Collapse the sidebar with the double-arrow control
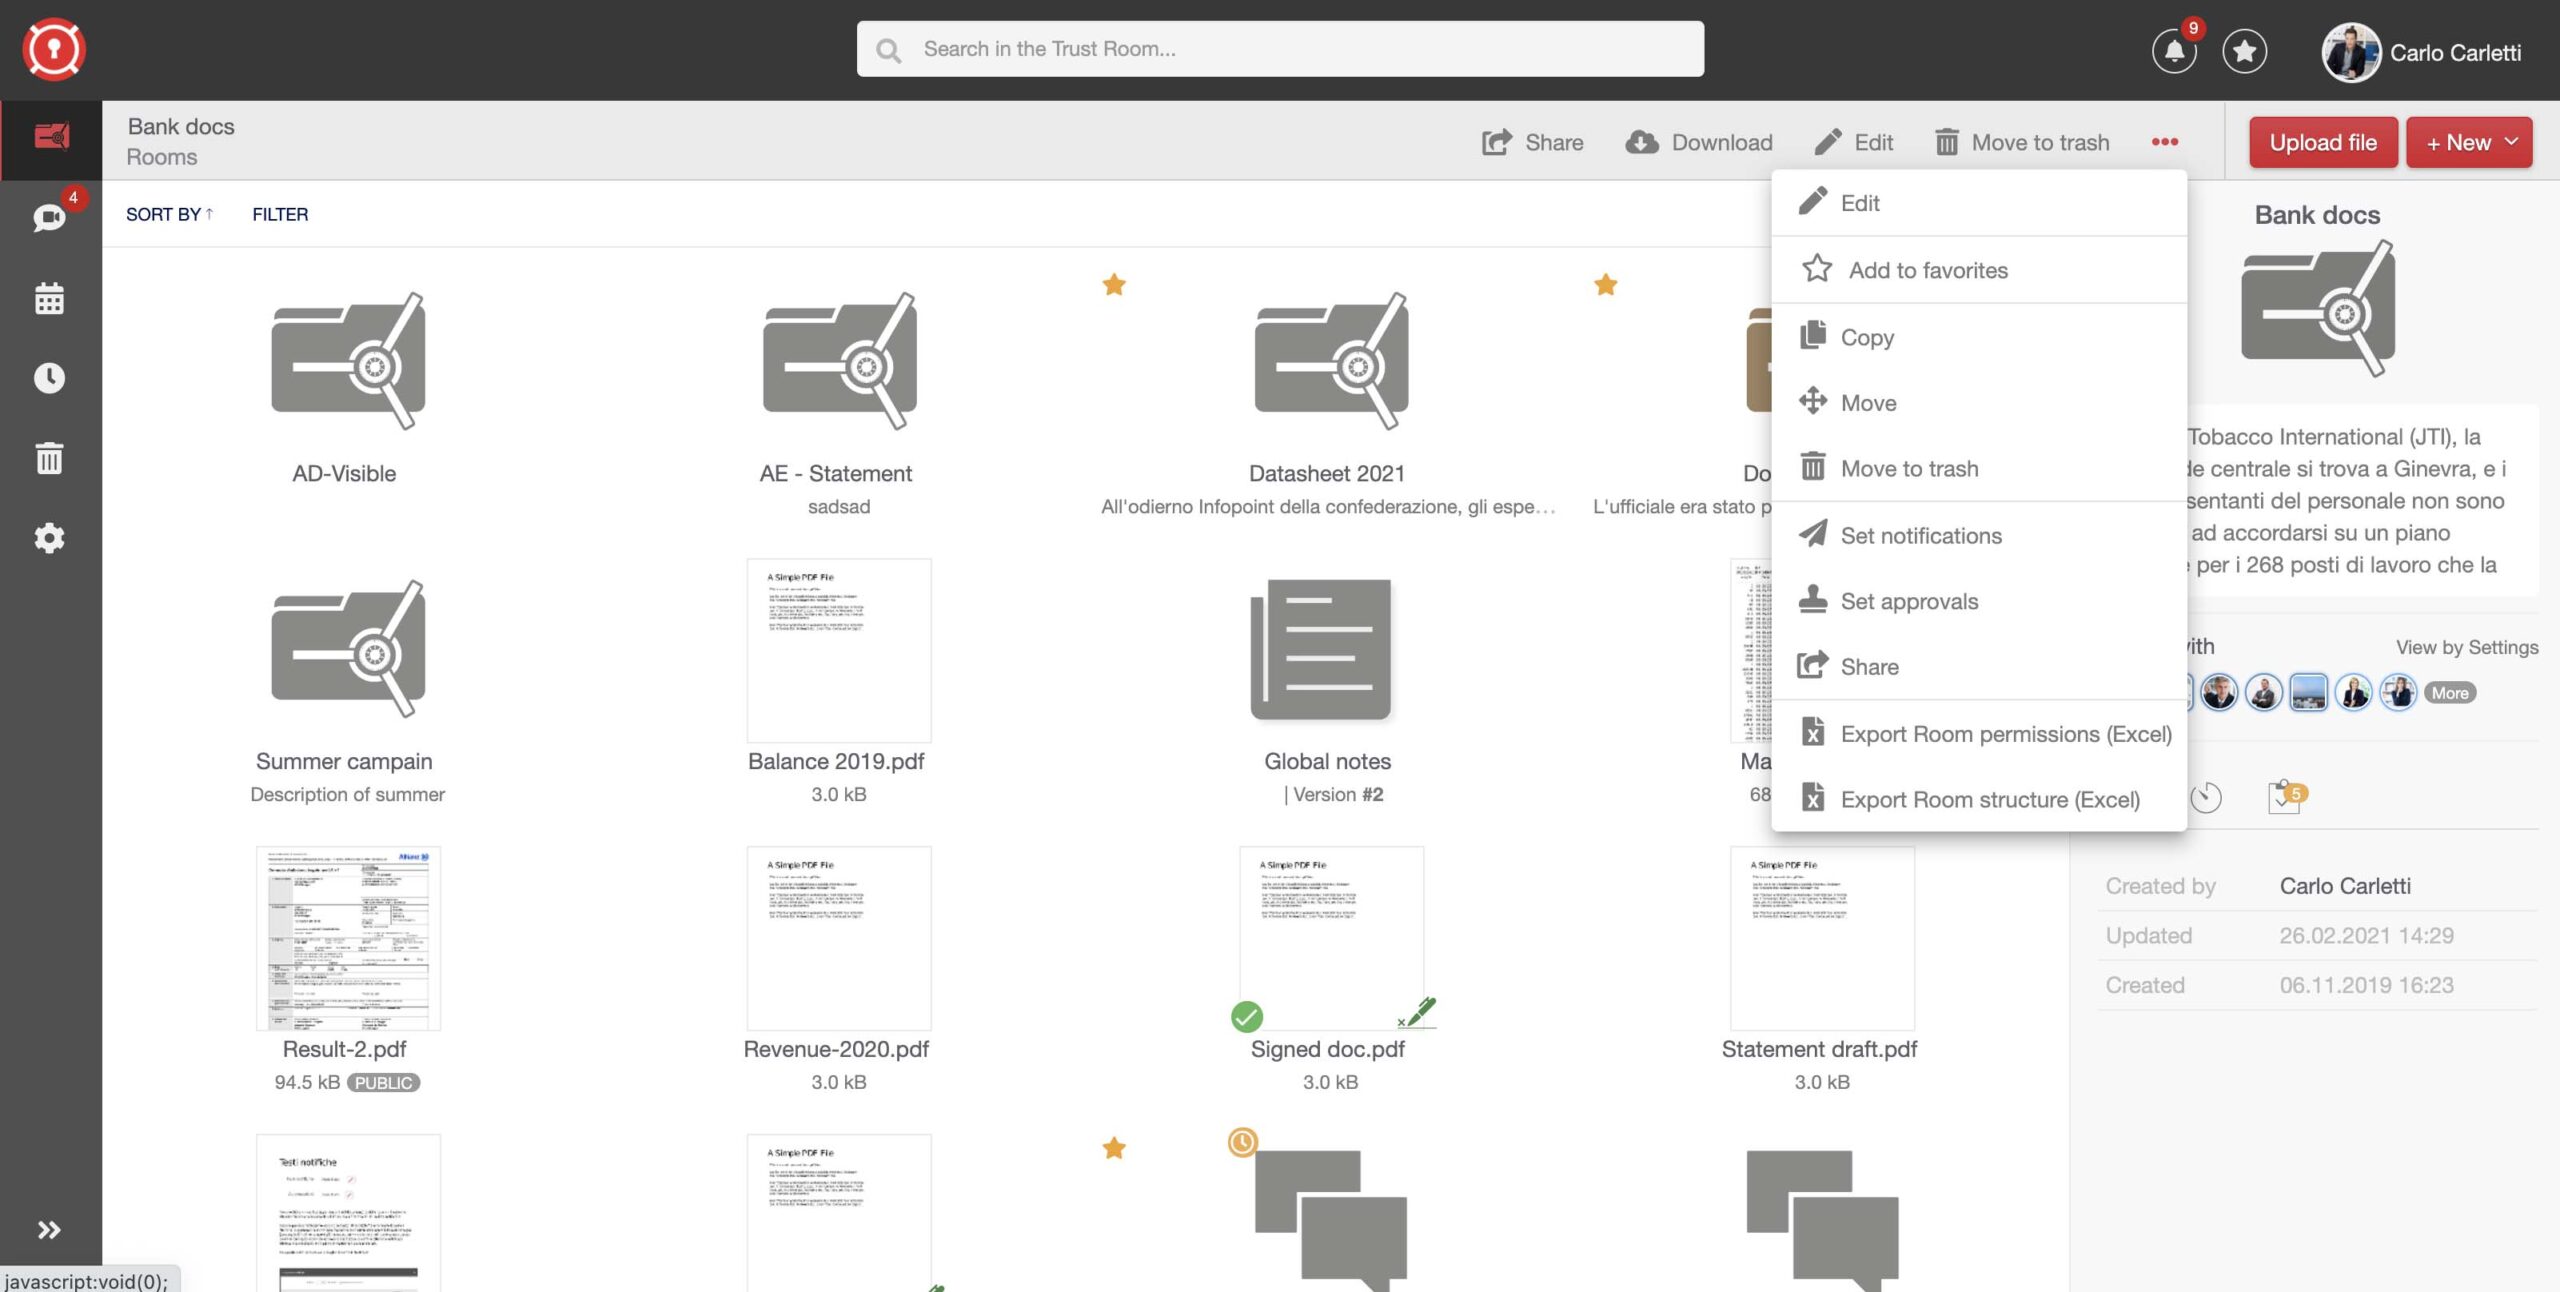This screenshot has height=1292, width=2560. [49, 1229]
